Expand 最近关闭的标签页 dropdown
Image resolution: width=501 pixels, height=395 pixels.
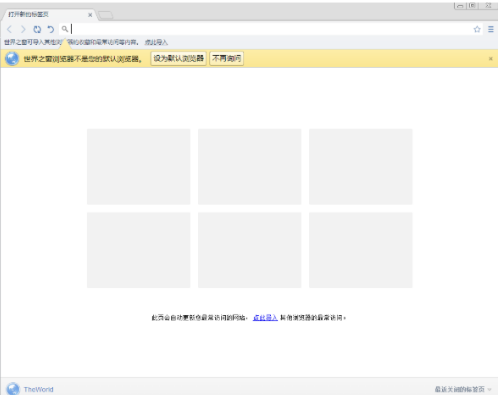pyautogui.click(x=463, y=389)
